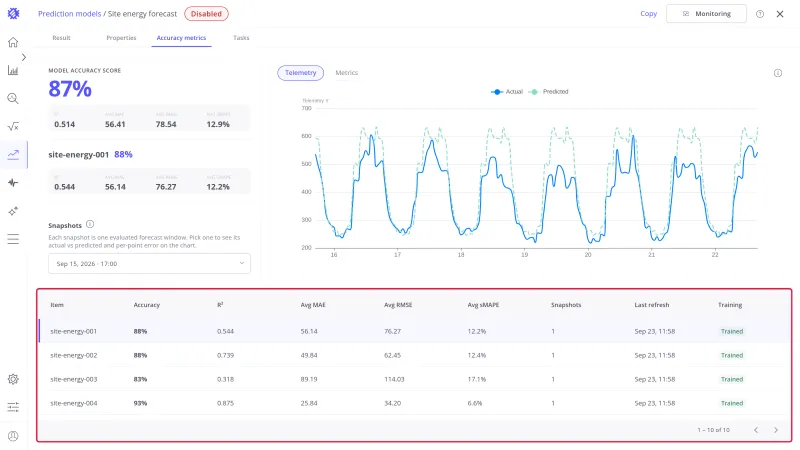Click the 93% accuracy cell
Viewport: 800px width, 450px height.
click(x=140, y=403)
